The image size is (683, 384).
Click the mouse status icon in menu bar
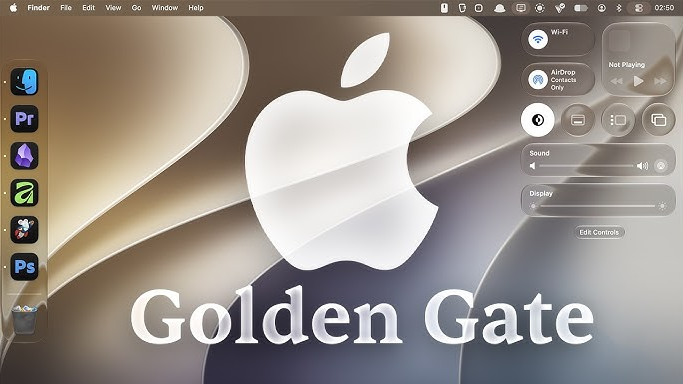point(444,8)
